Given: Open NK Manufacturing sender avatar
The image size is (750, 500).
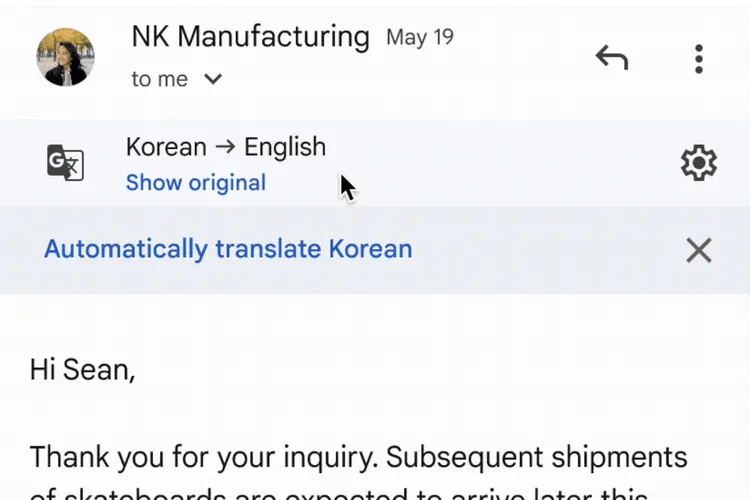Looking at the screenshot, I should click(x=65, y=57).
